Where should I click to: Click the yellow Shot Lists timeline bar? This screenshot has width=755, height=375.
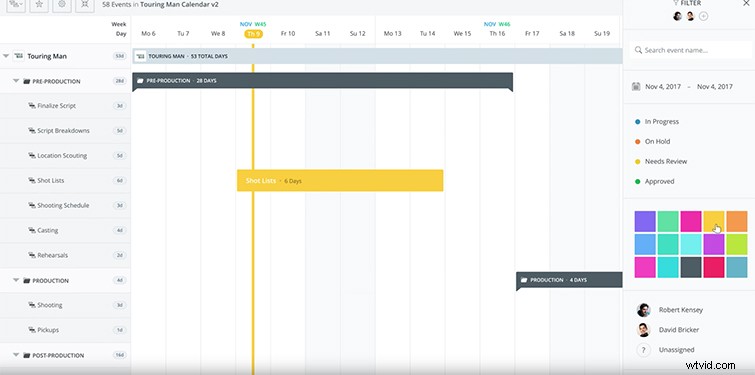pyautogui.click(x=340, y=181)
